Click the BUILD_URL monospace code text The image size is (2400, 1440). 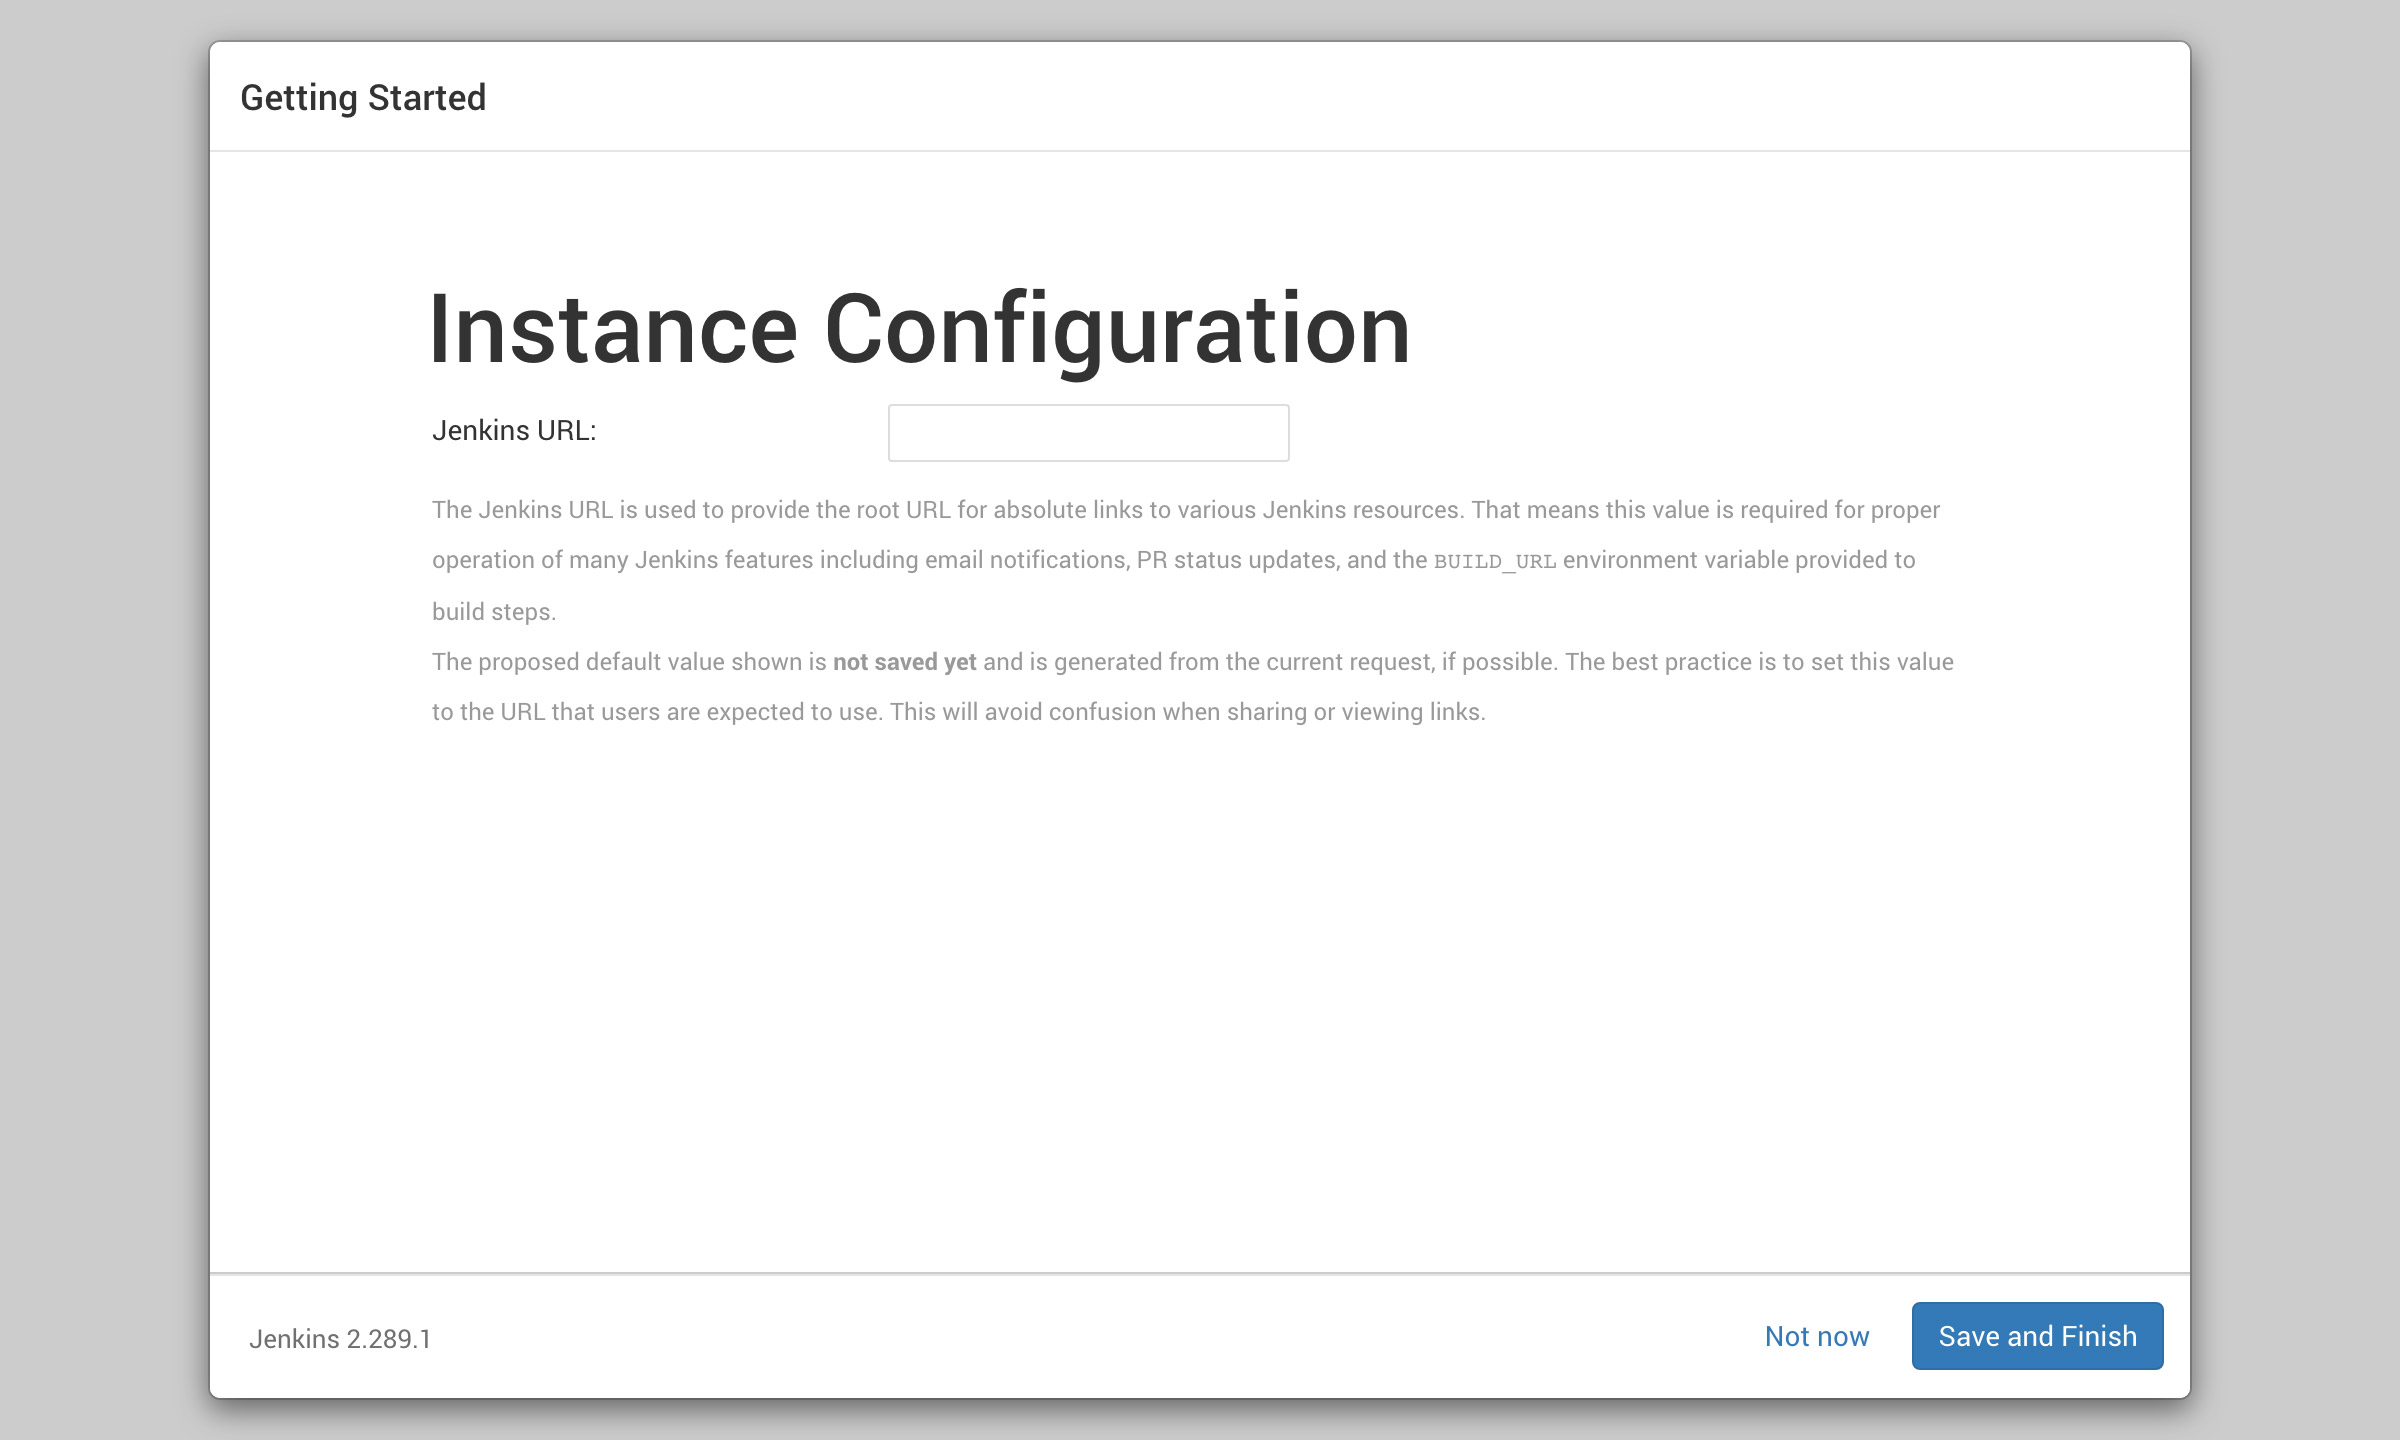coord(1494,561)
